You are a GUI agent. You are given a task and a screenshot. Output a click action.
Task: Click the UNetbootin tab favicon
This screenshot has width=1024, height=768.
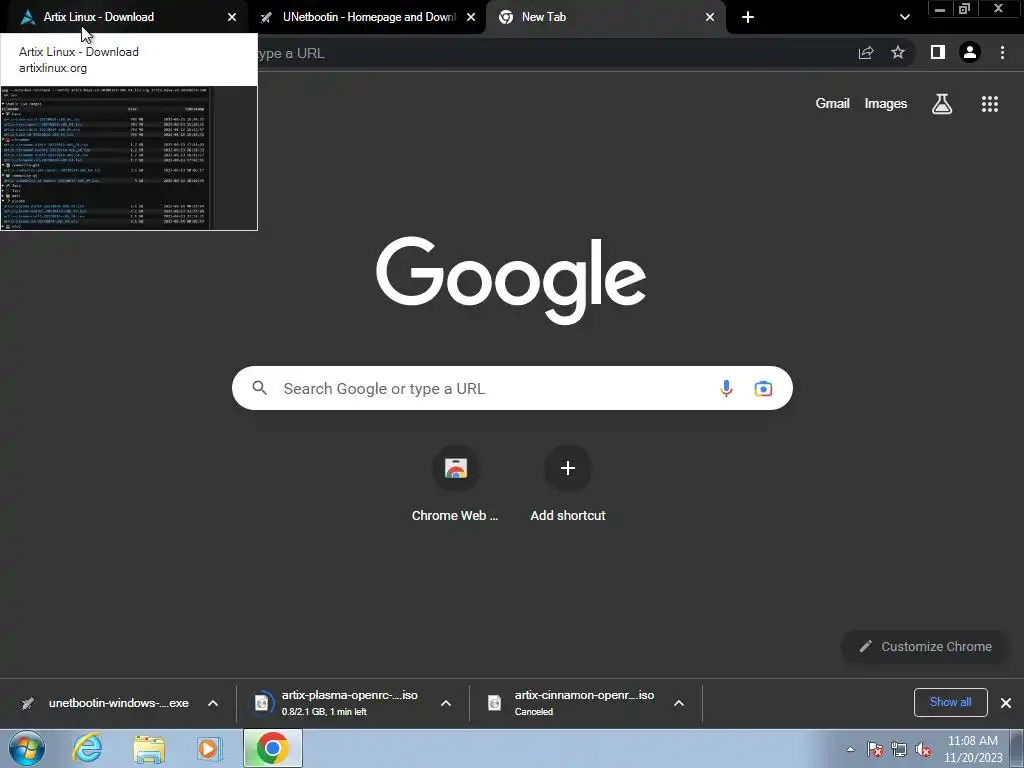(x=266, y=18)
